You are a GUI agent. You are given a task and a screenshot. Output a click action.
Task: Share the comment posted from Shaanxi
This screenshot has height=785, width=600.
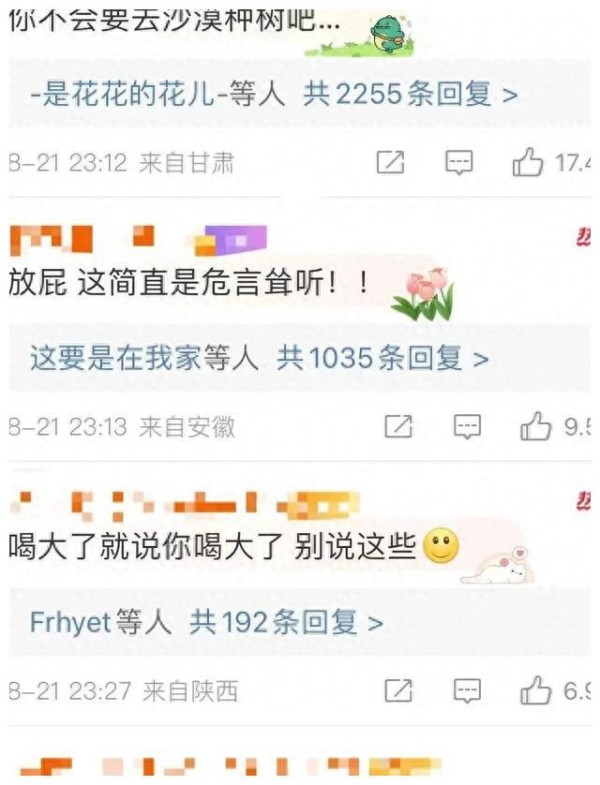(398, 691)
